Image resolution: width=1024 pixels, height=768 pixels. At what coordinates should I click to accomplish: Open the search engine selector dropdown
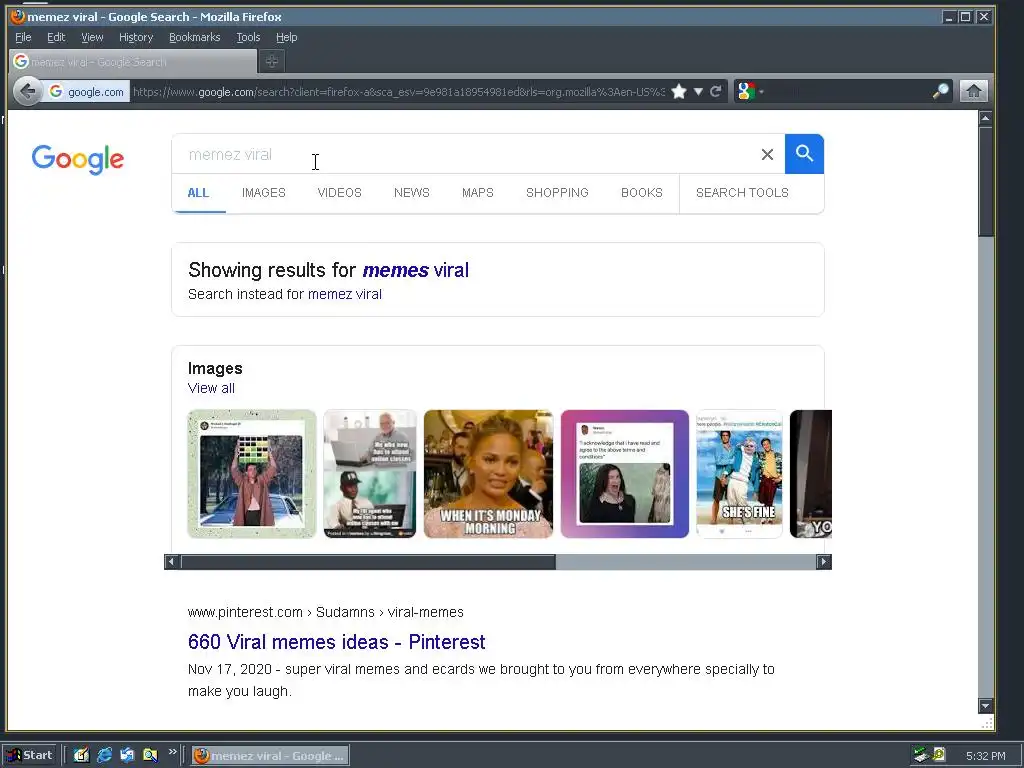pyautogui.click(x=750, y=91)
